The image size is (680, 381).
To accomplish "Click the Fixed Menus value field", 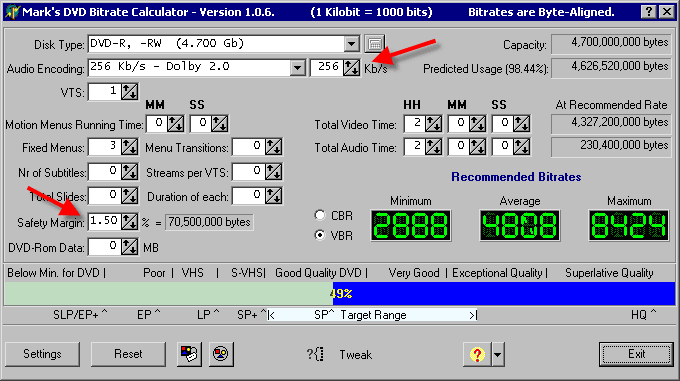I will (x=104, y=147).
